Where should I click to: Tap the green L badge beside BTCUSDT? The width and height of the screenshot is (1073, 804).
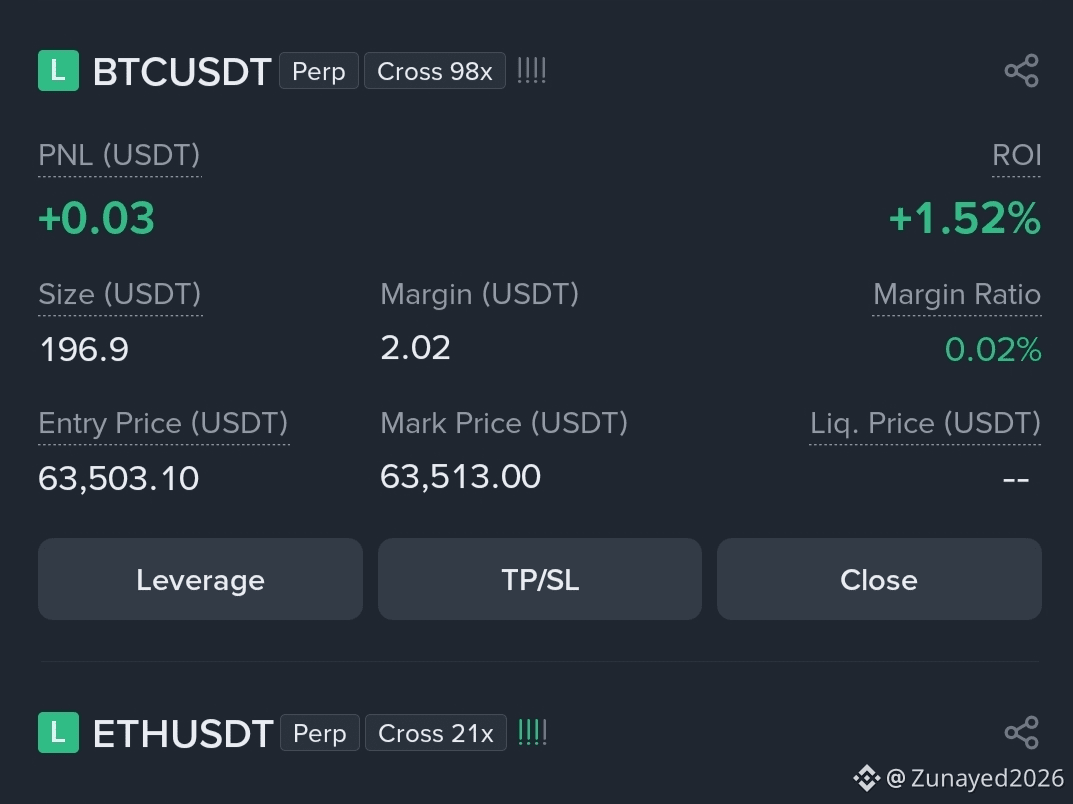click(x=58, y=70)
